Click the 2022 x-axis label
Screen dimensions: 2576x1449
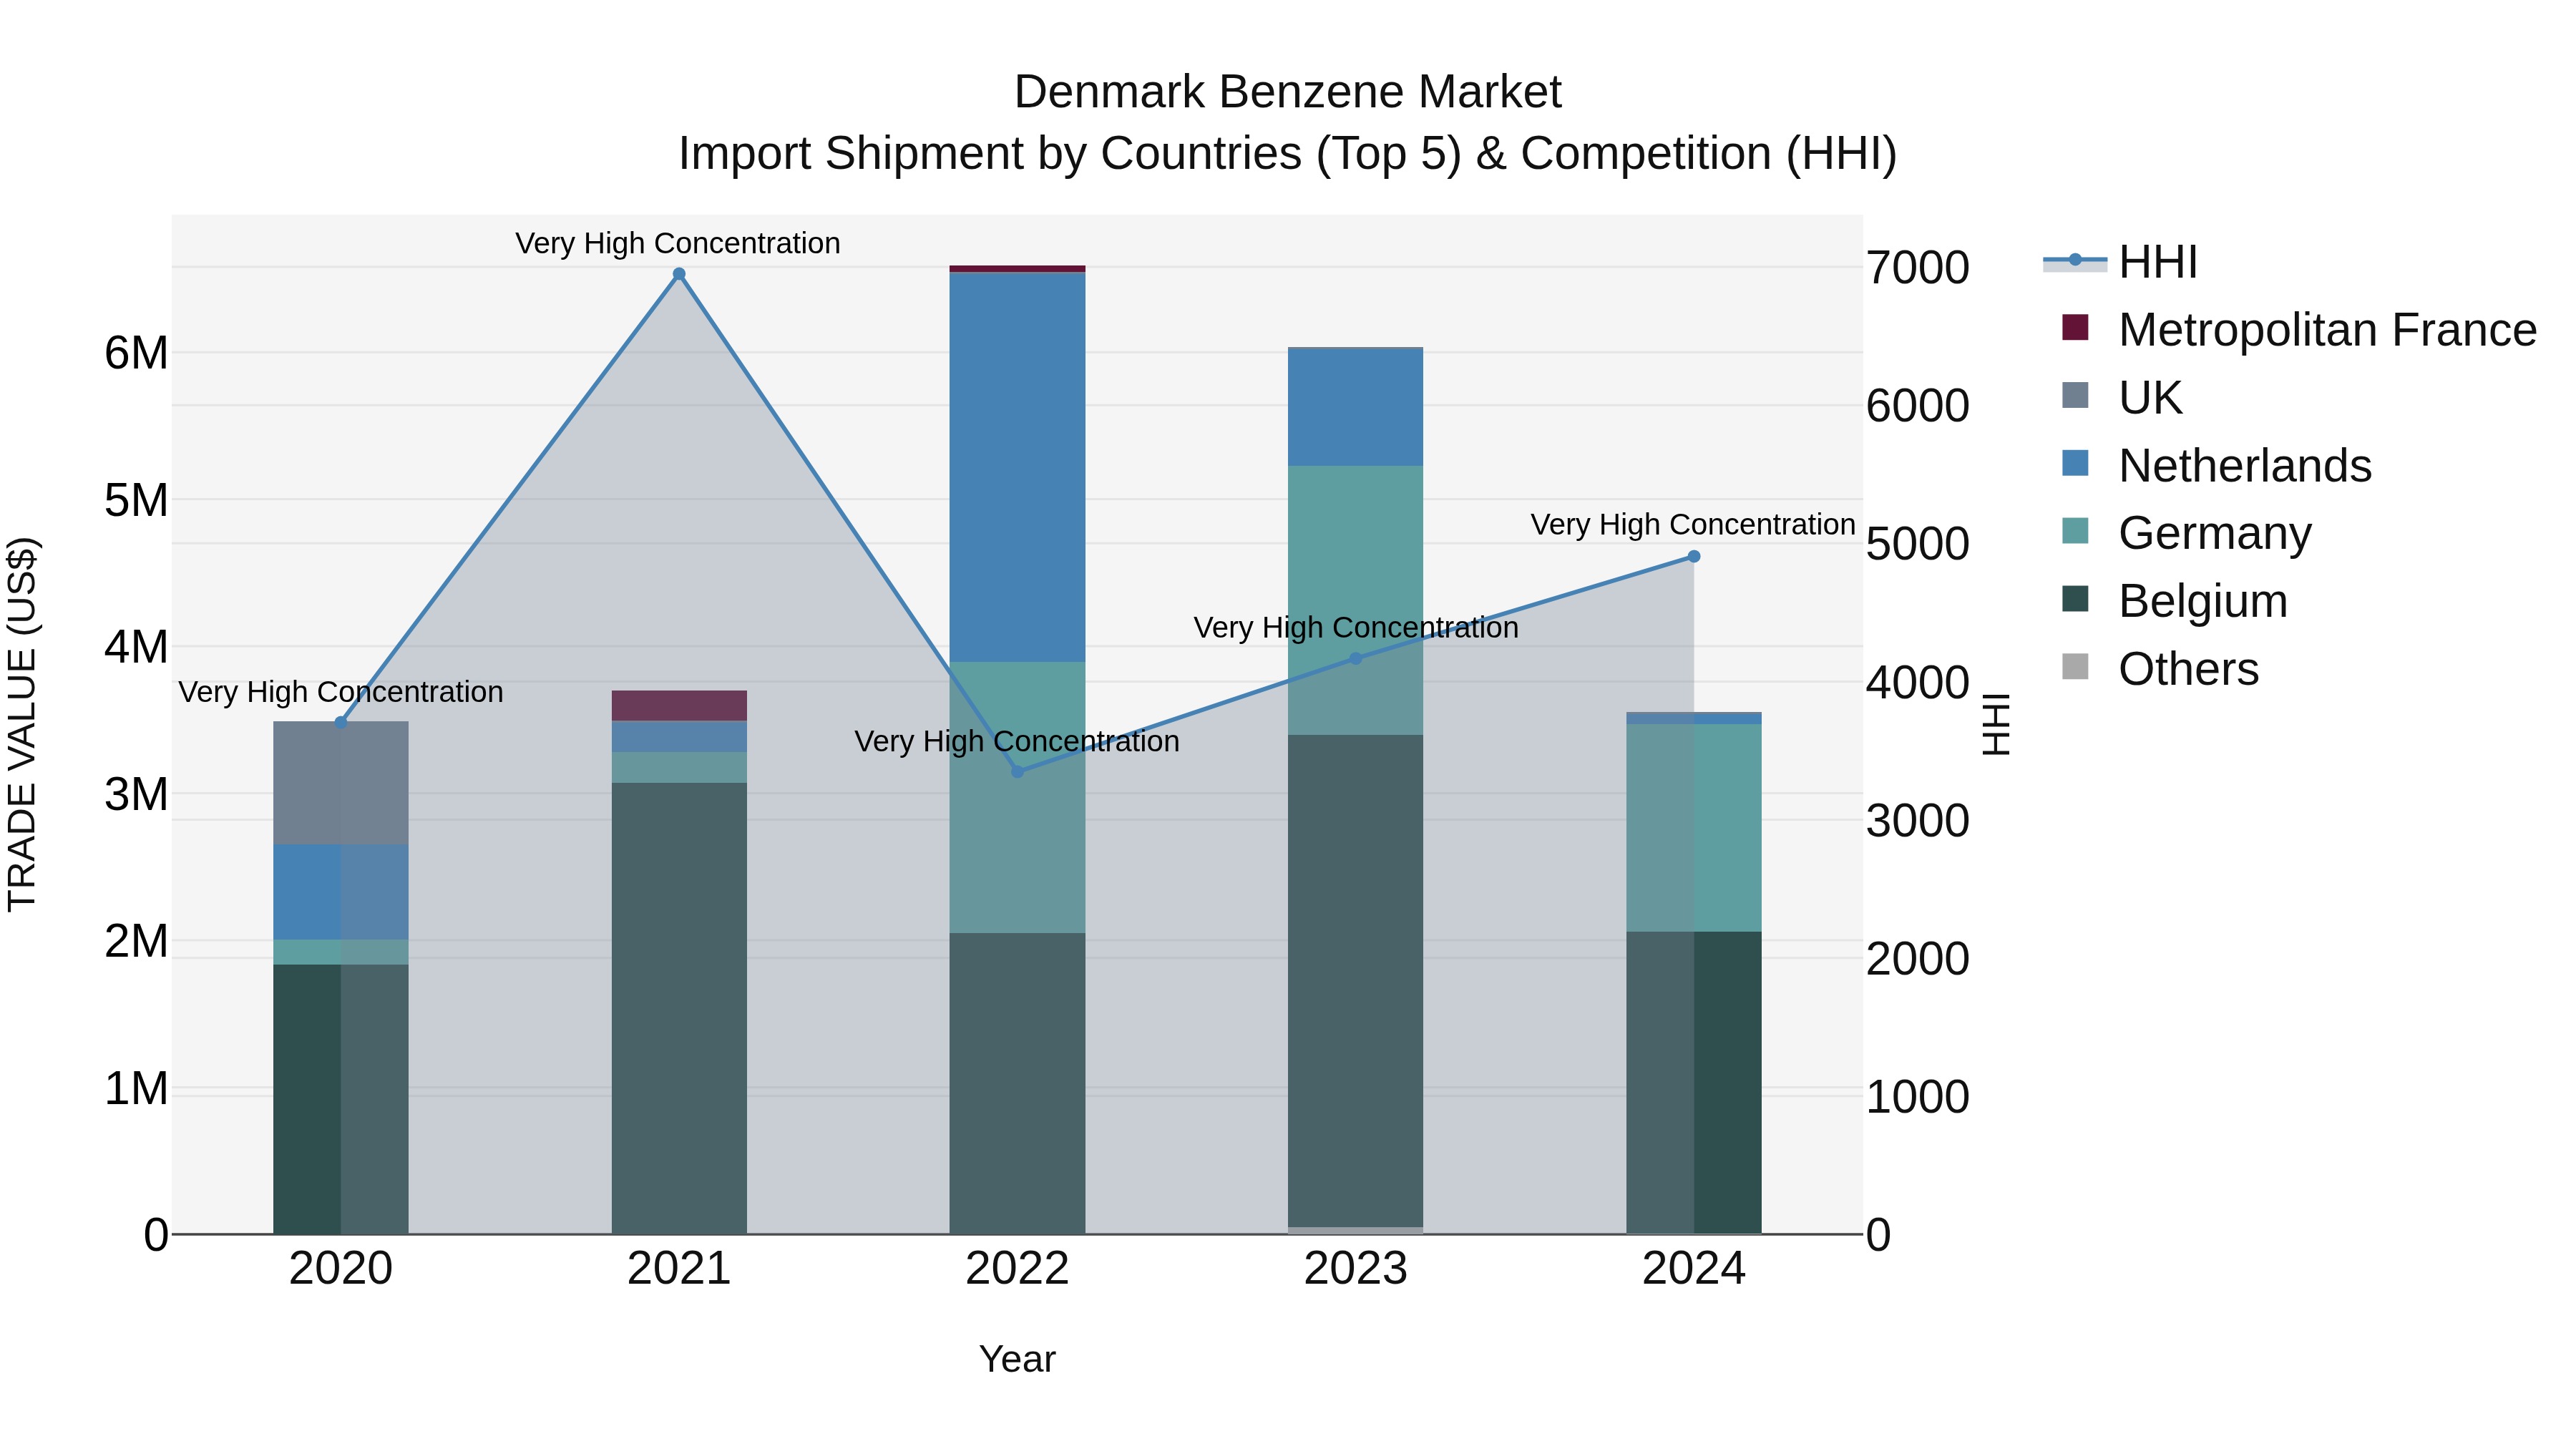tap(1017, 1269)
